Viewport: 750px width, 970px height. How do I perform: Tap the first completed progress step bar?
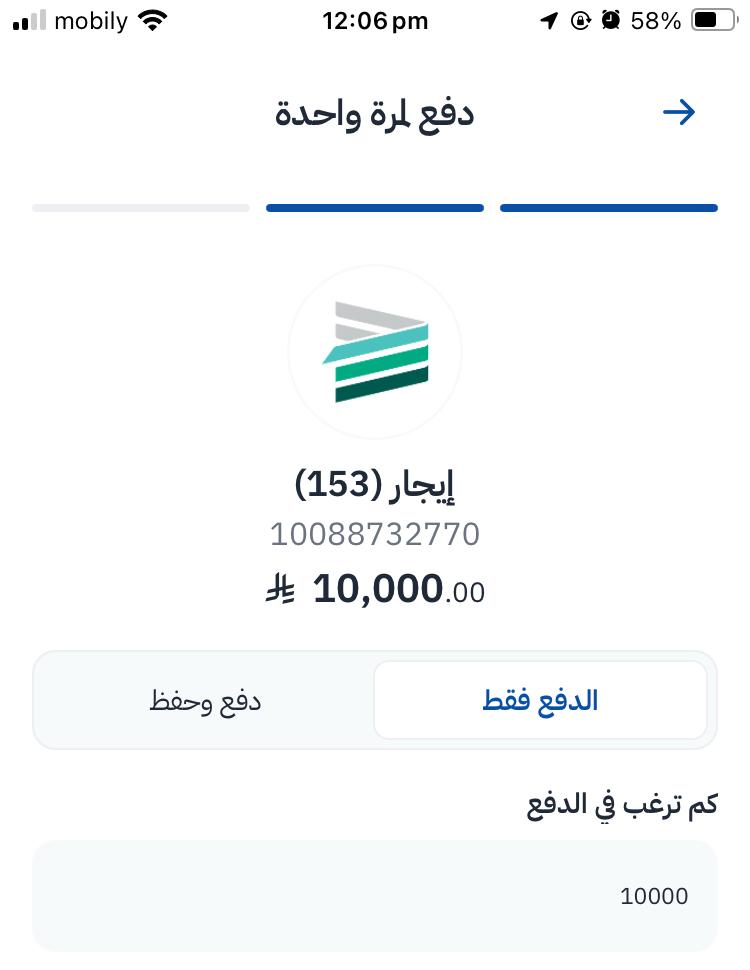(608, 208)
